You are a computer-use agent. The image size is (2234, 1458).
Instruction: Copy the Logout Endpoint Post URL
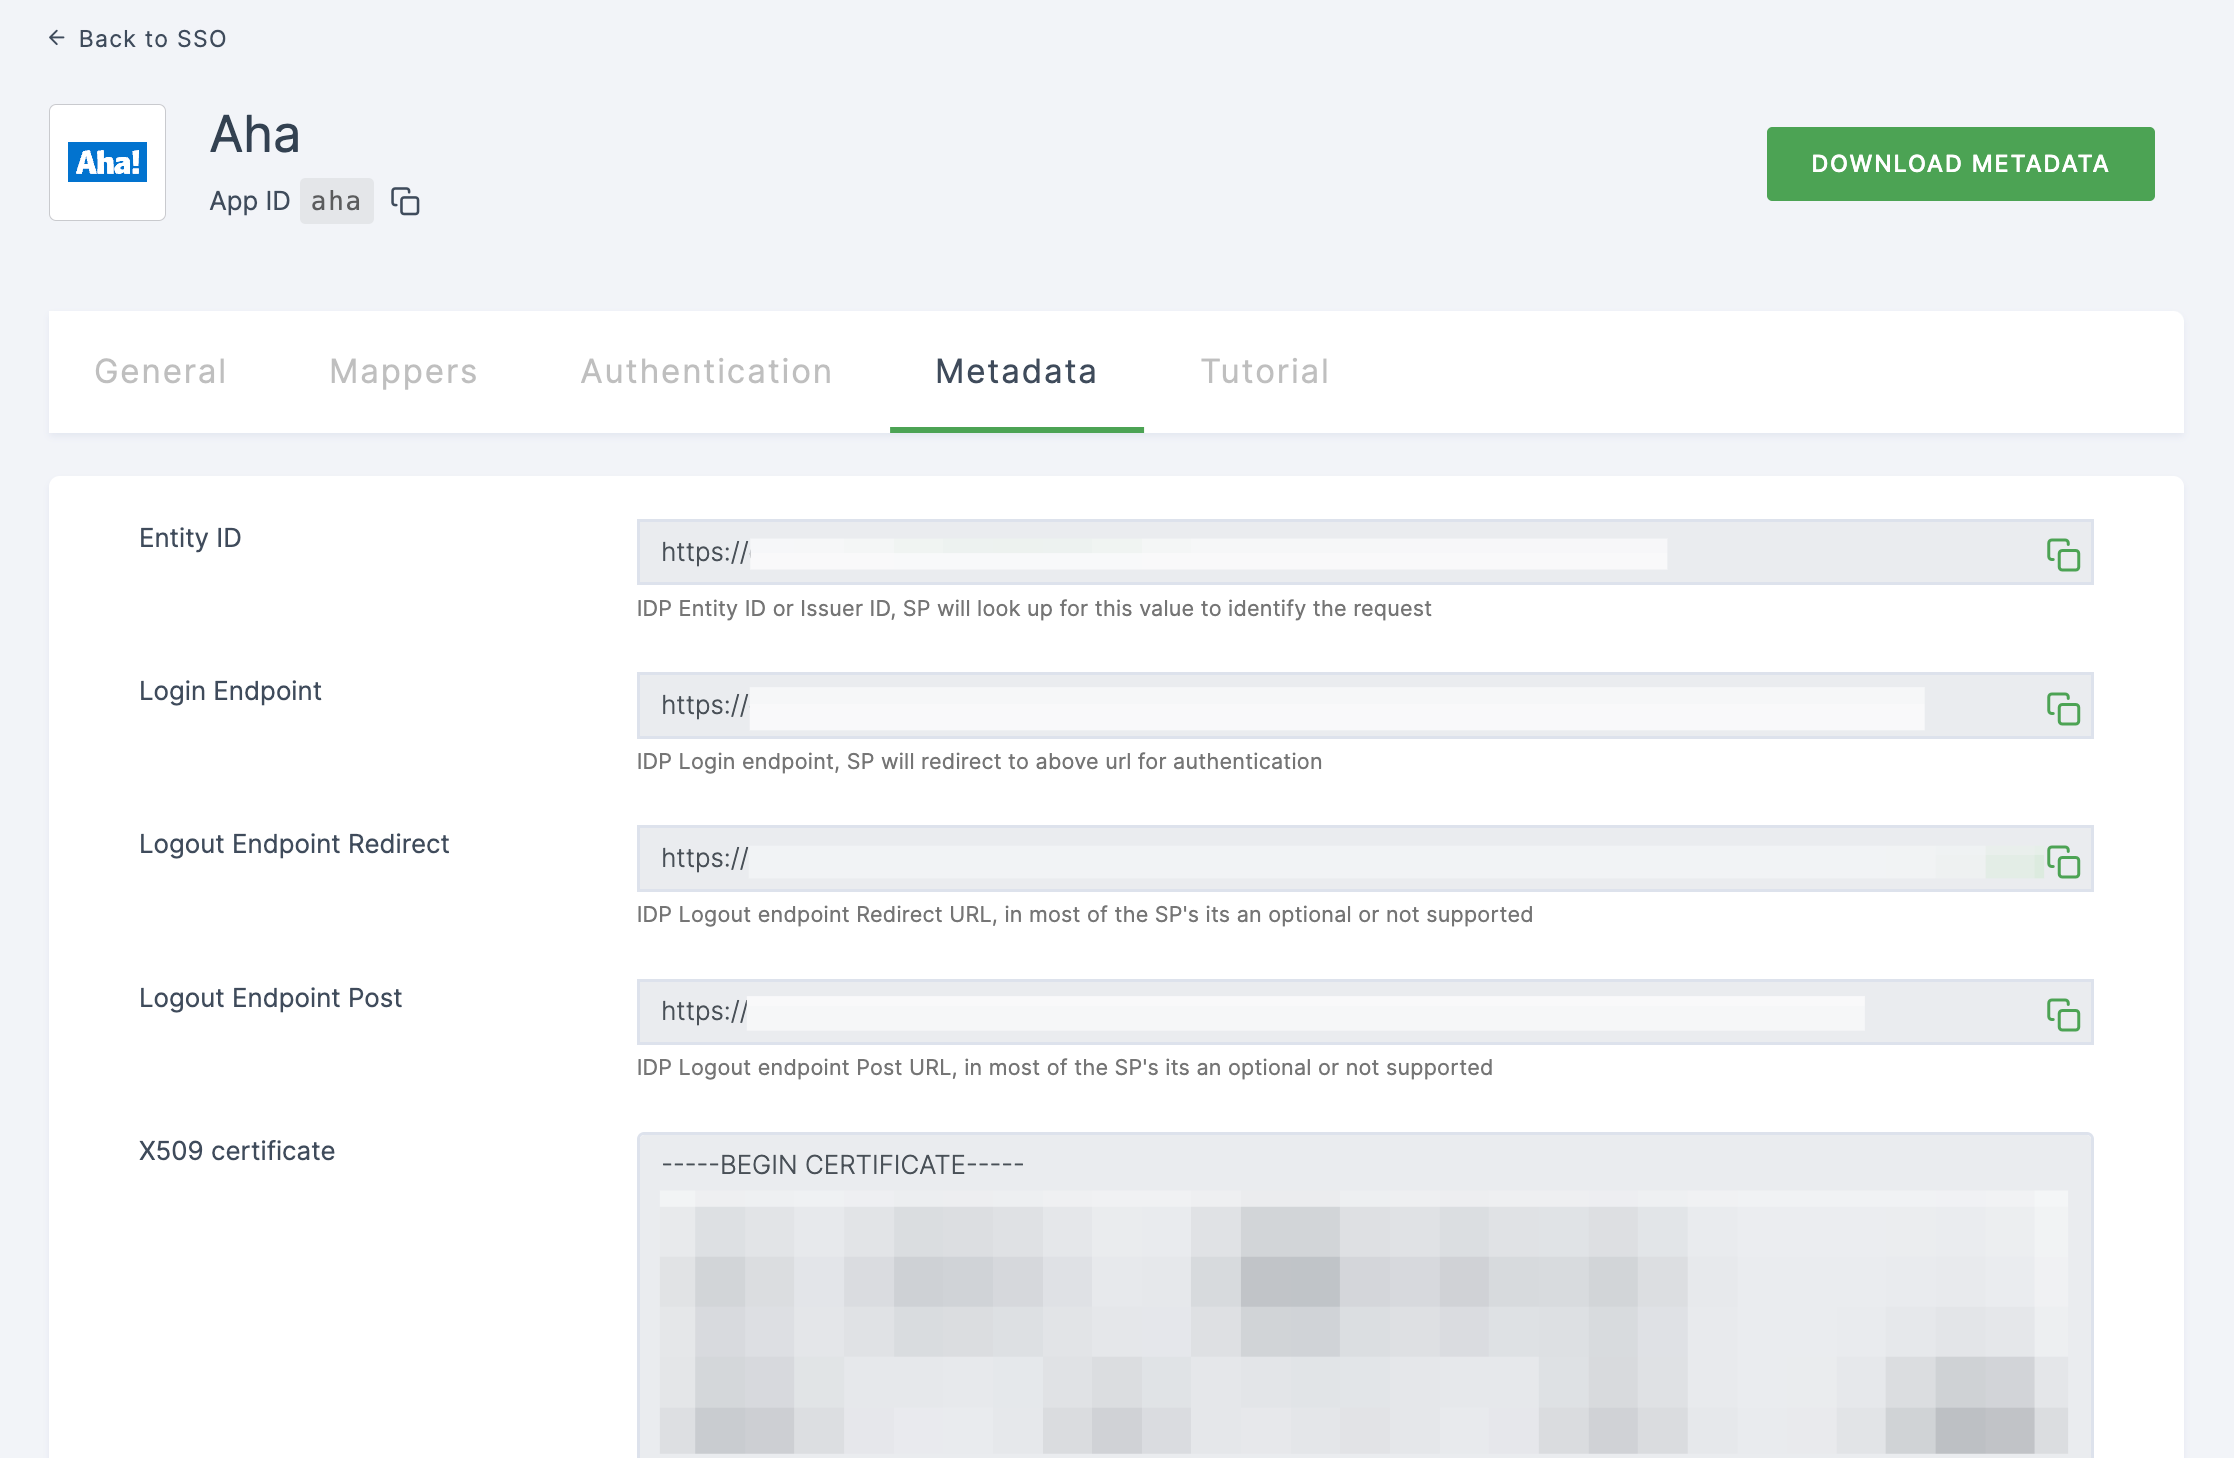[2063, 1014]
